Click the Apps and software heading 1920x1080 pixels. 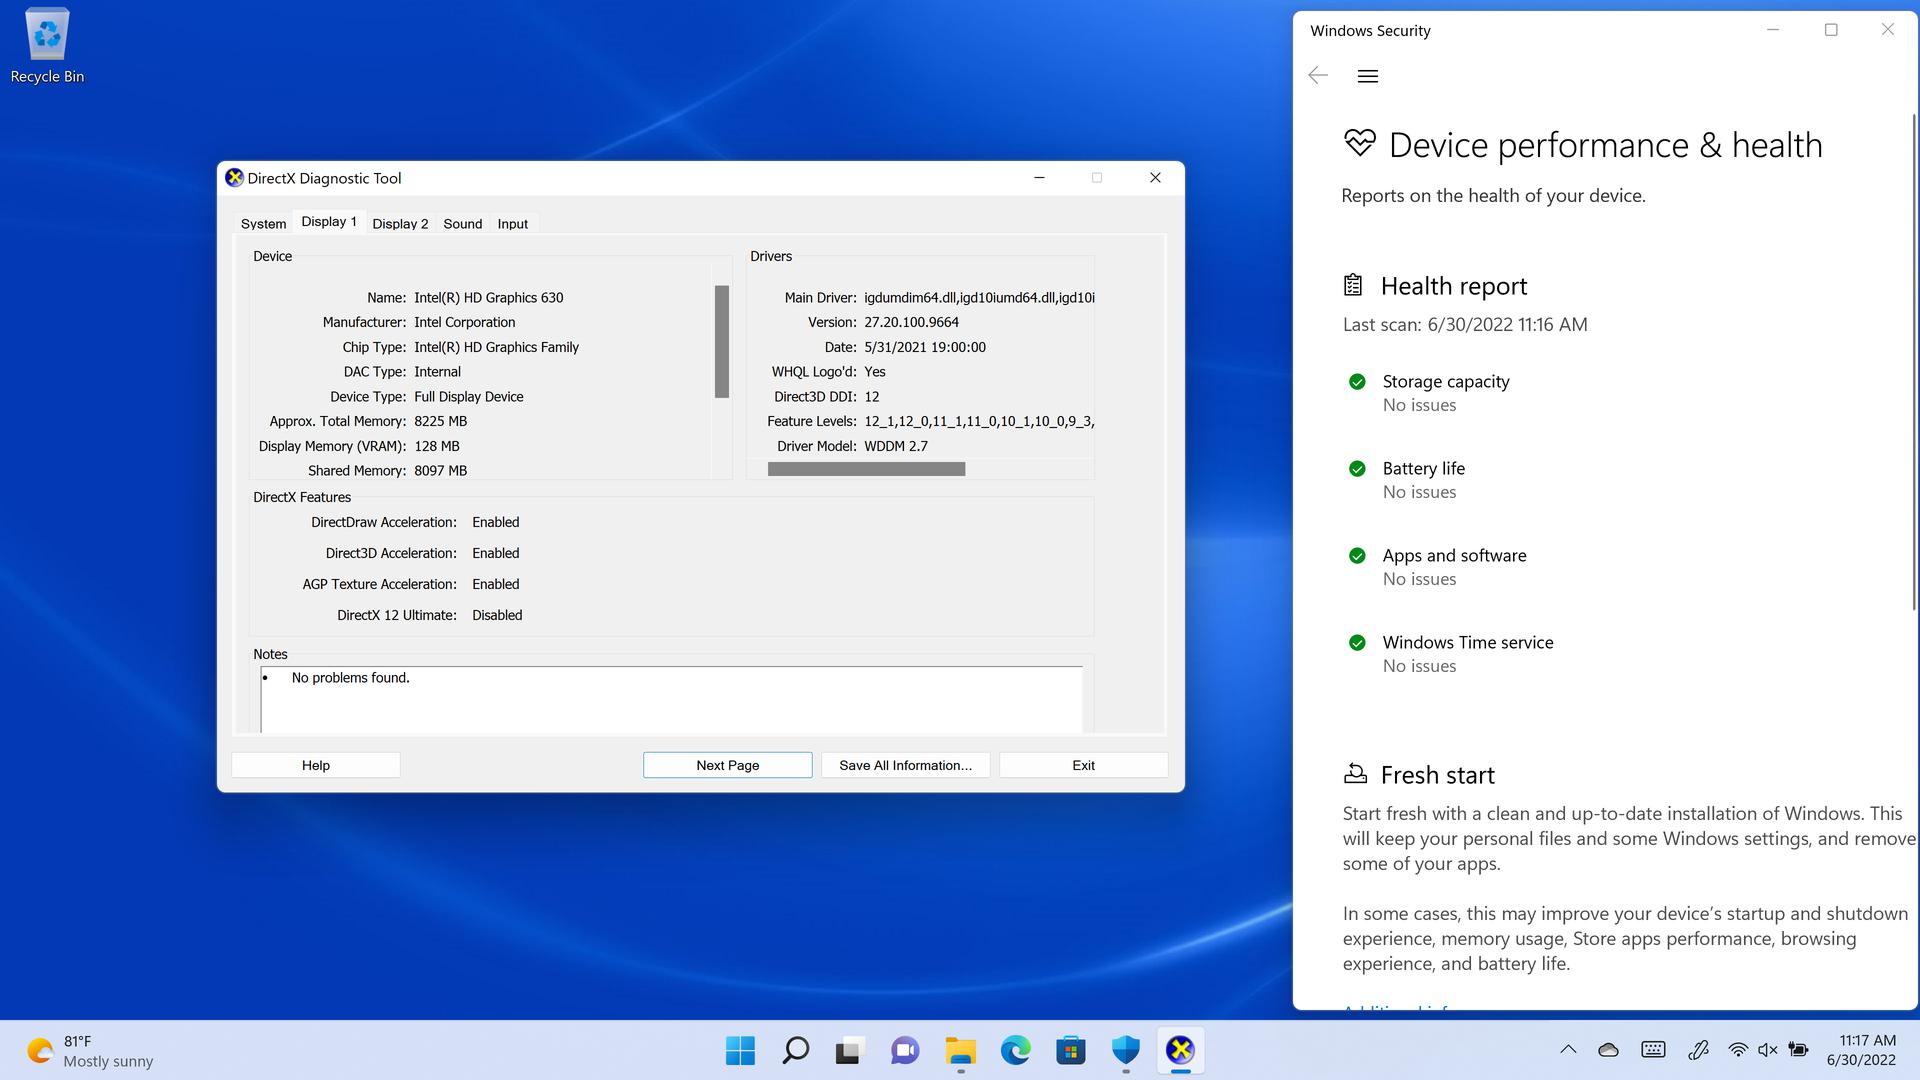pyautogui.click(x=1454, y=556)
